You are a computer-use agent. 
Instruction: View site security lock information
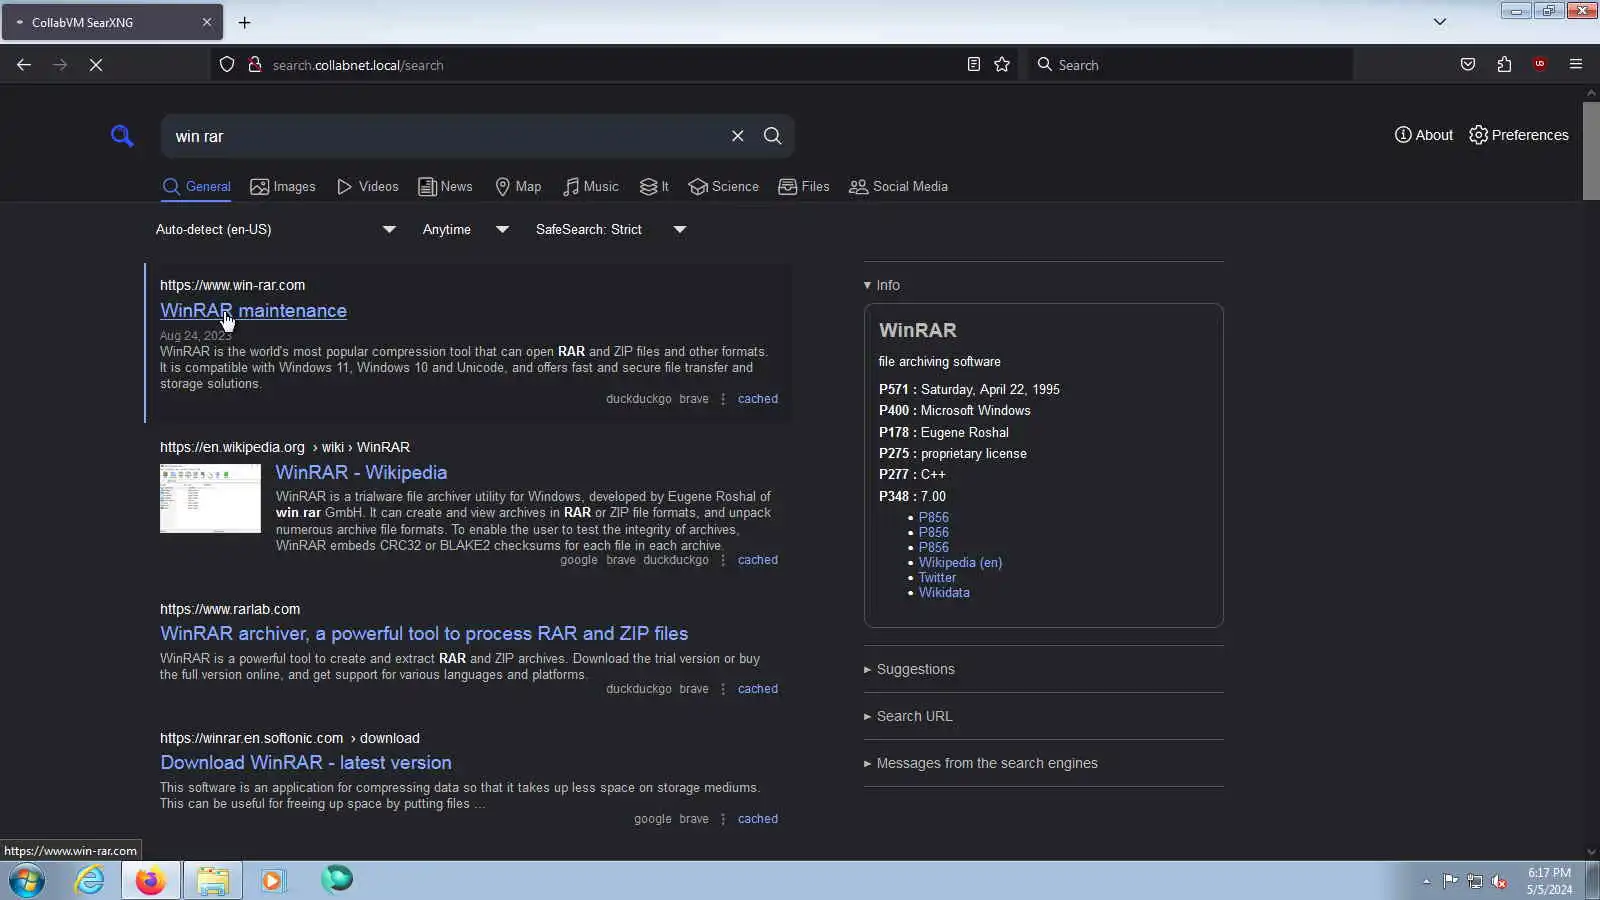(255, 65)
